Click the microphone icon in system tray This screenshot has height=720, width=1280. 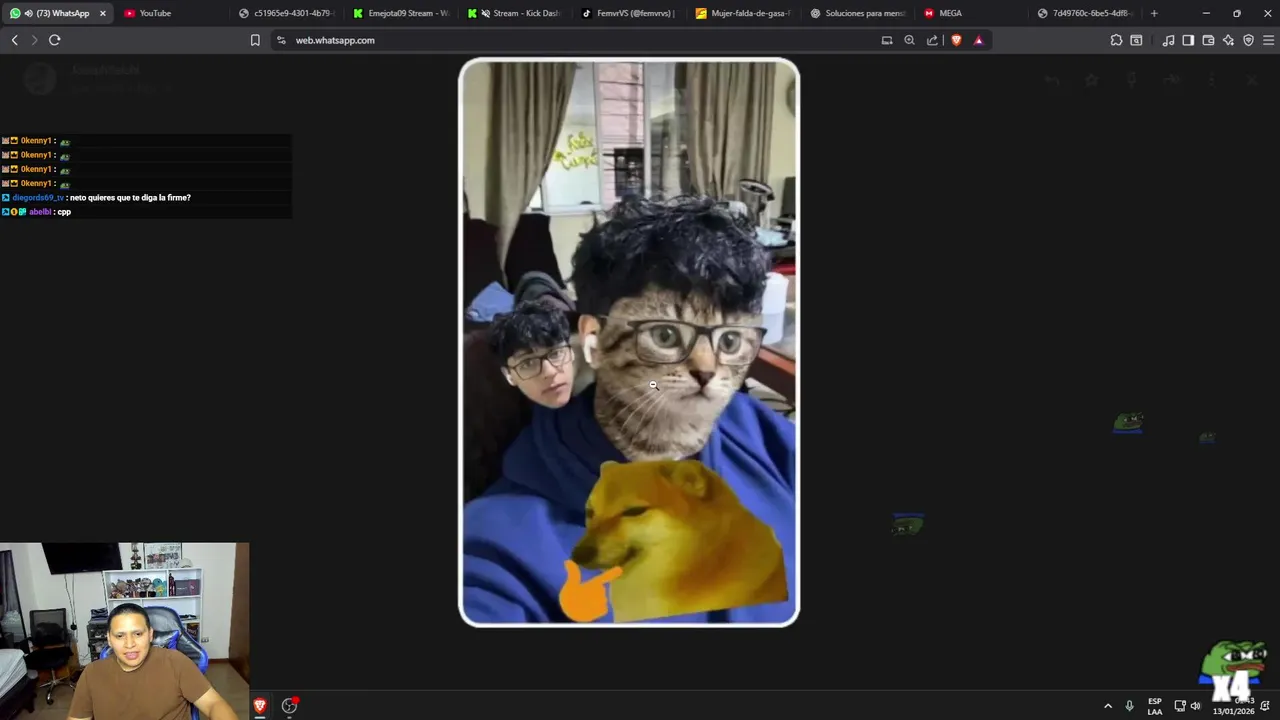1130,706
